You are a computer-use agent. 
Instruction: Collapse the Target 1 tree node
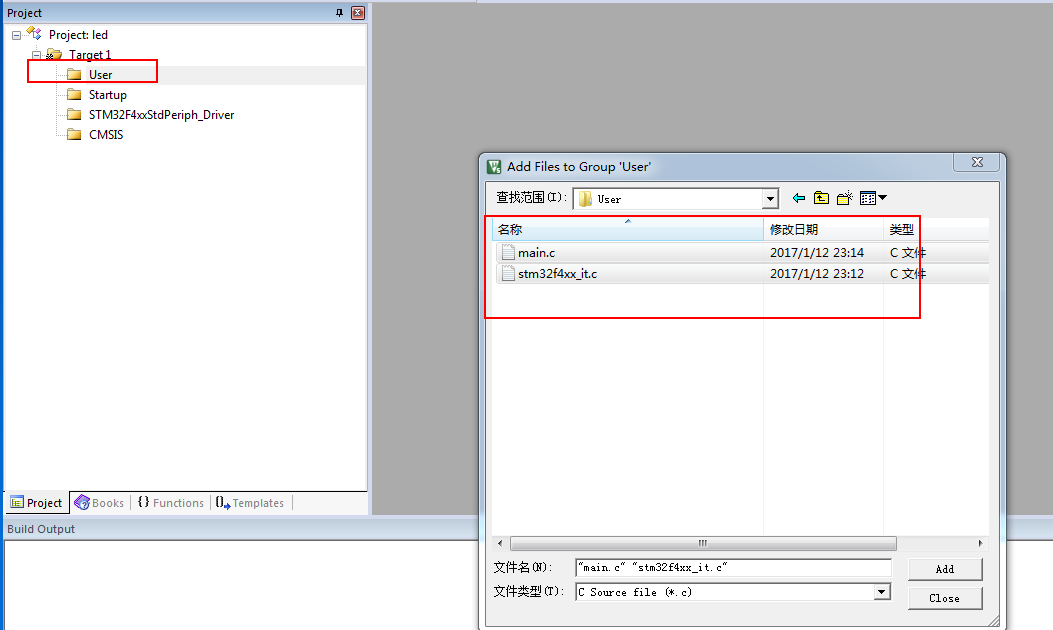pyautogui.click(x=37, y=55)
